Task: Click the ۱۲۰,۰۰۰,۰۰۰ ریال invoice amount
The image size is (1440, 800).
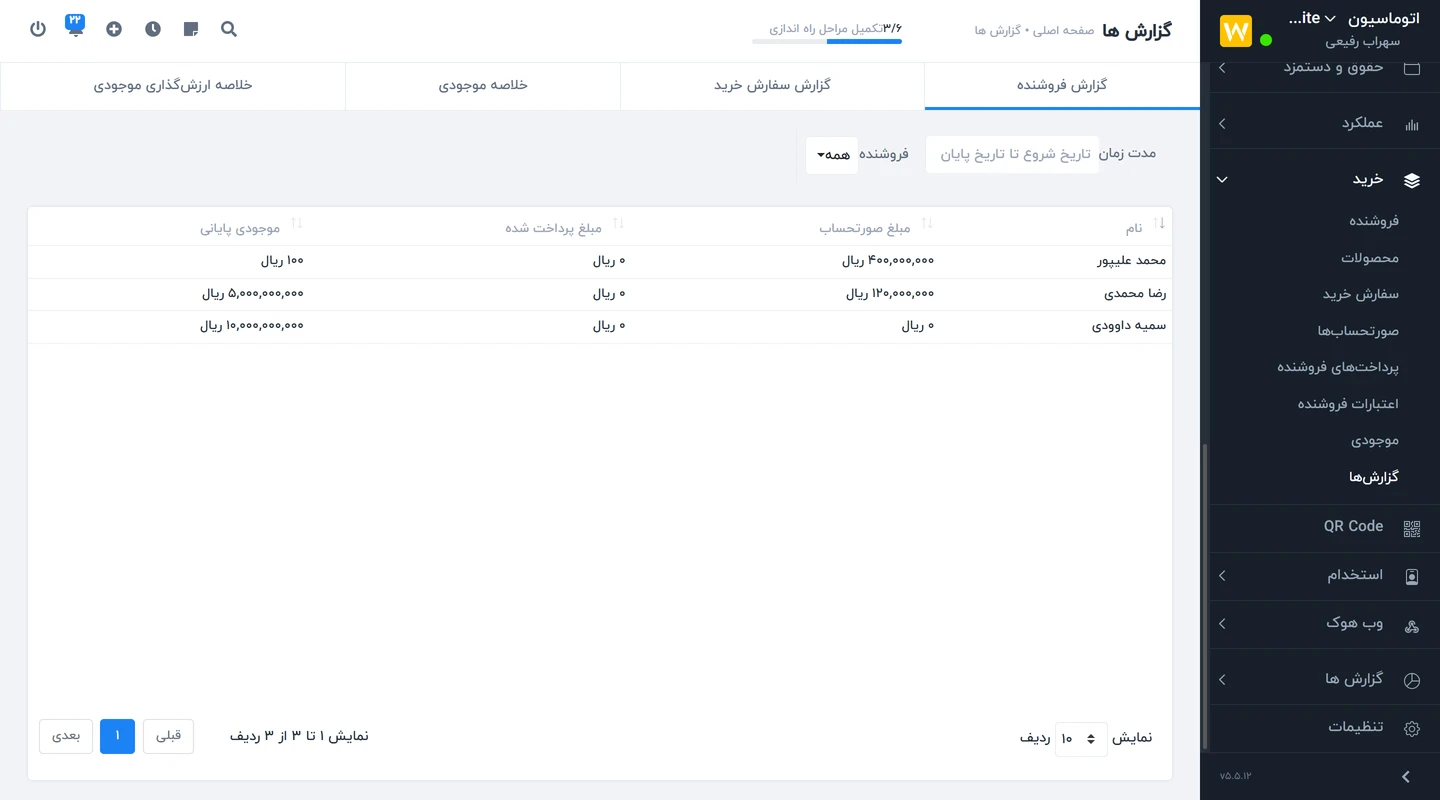Action: tap(890, 294)
